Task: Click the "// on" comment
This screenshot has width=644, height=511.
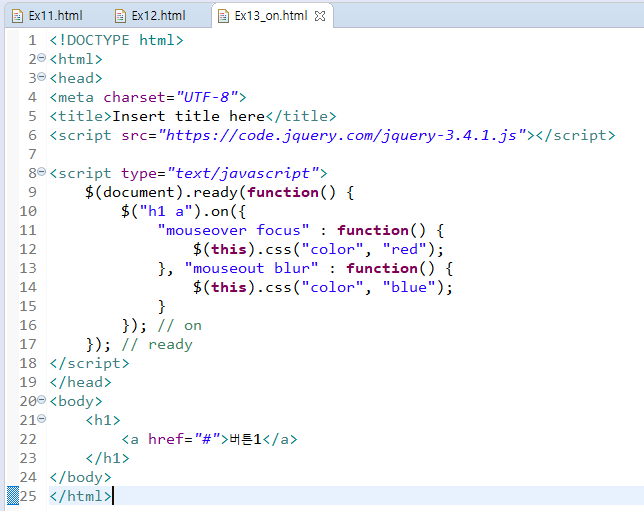Action: click(x=179, y=326)
